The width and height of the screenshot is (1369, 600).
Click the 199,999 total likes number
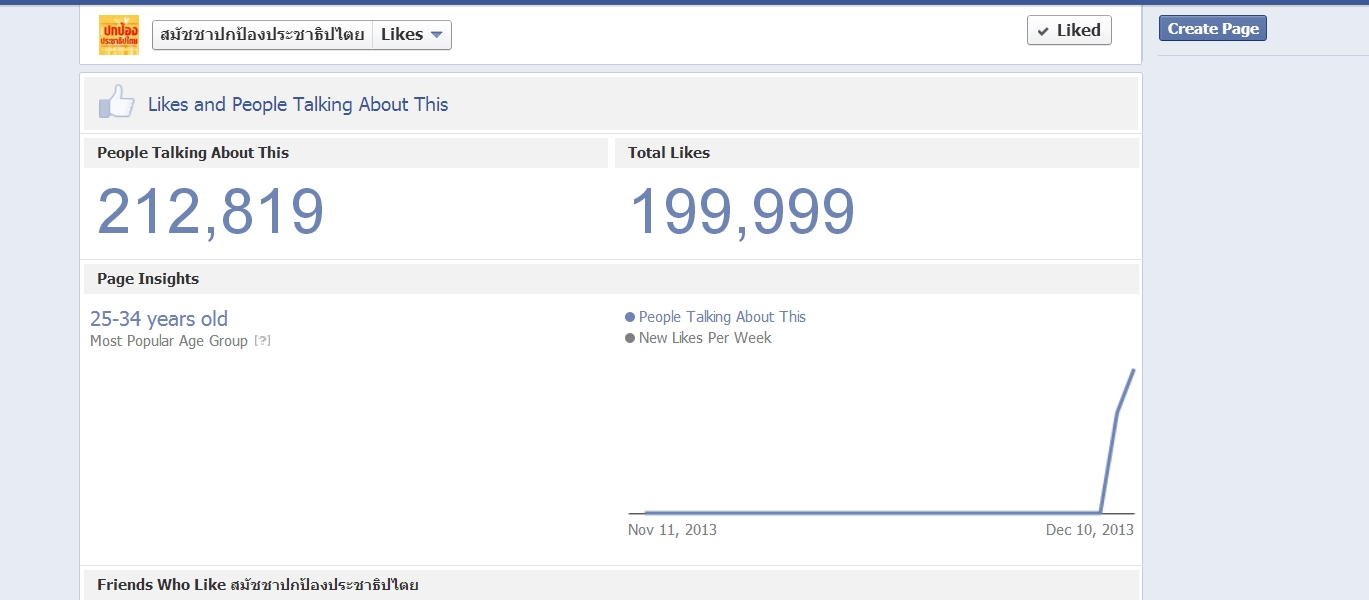point(742,212)
